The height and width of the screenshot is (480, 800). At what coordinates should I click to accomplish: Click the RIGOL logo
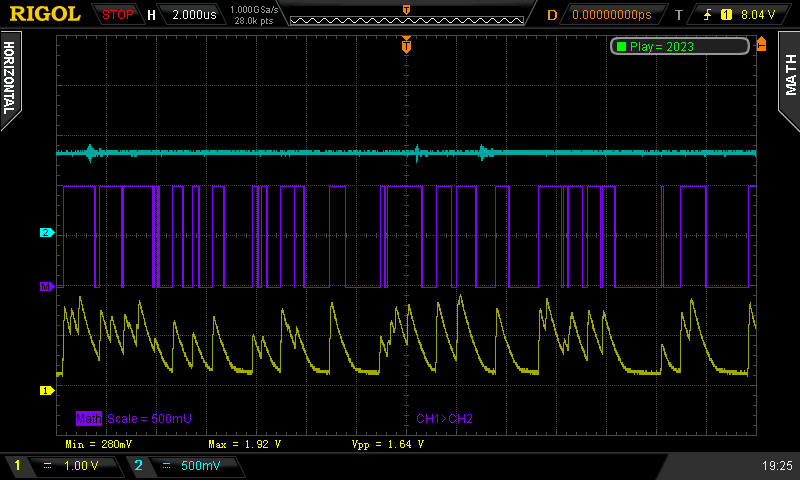click(x=45, y=14)
